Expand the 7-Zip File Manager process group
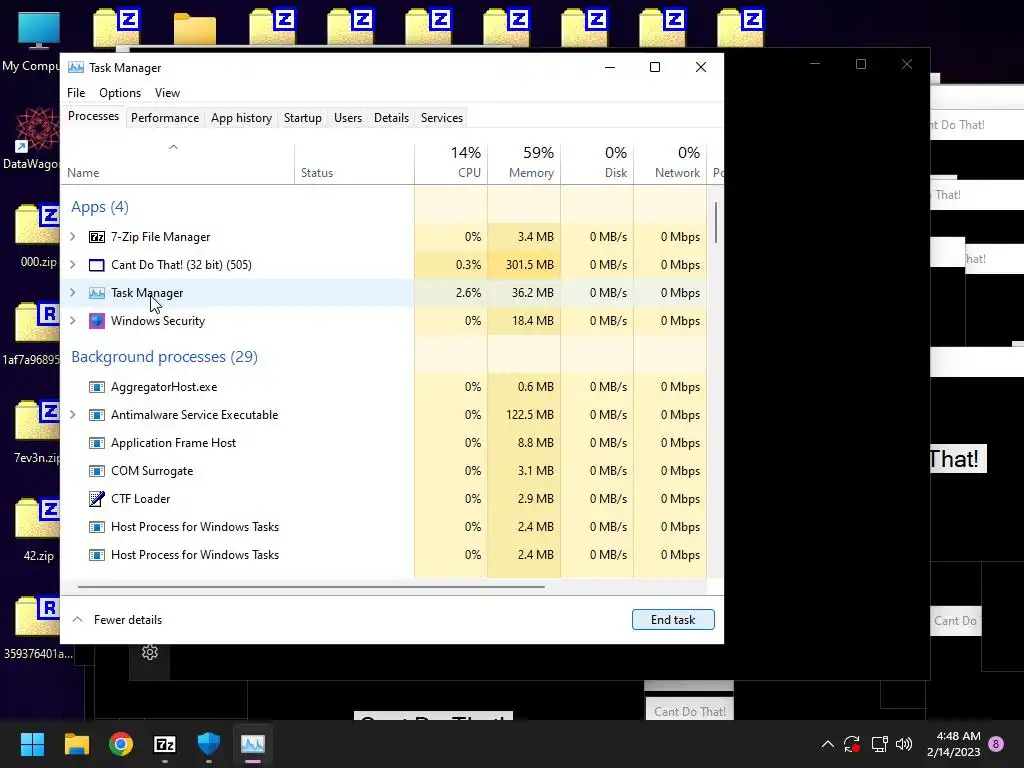 (x=72, y=236)
